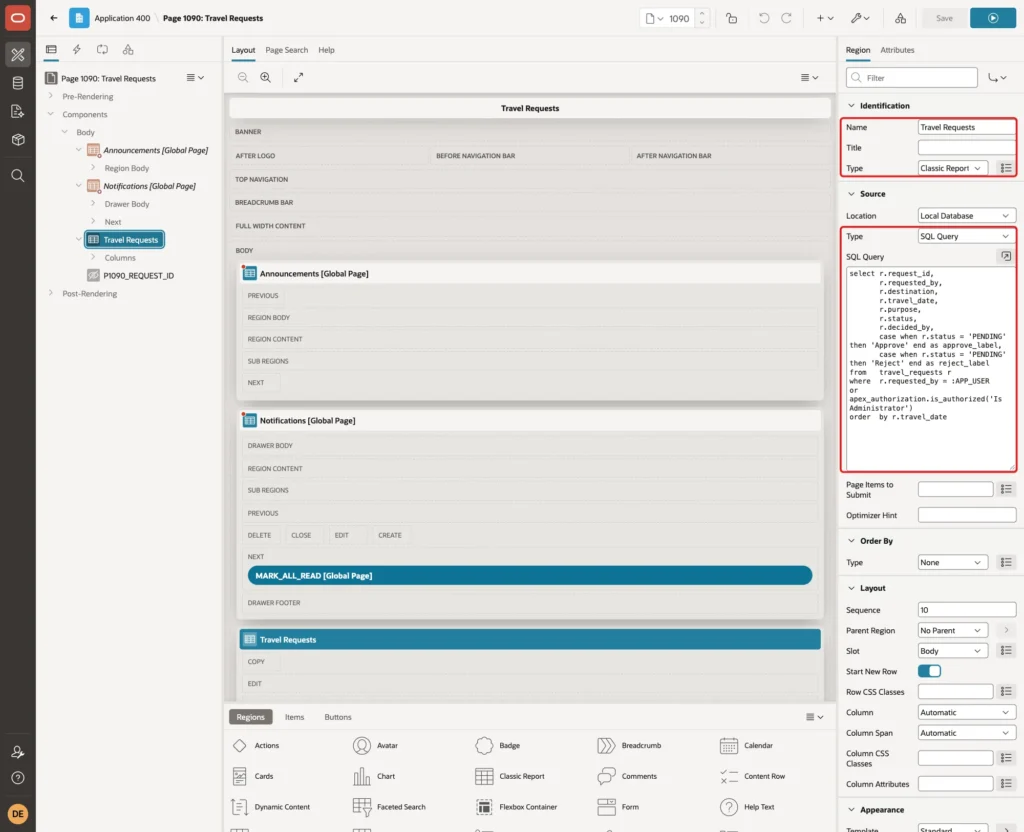Go back with the left arrow
Image resolution: width=1024 pixels, height=832 pixels.
(54, 18)
